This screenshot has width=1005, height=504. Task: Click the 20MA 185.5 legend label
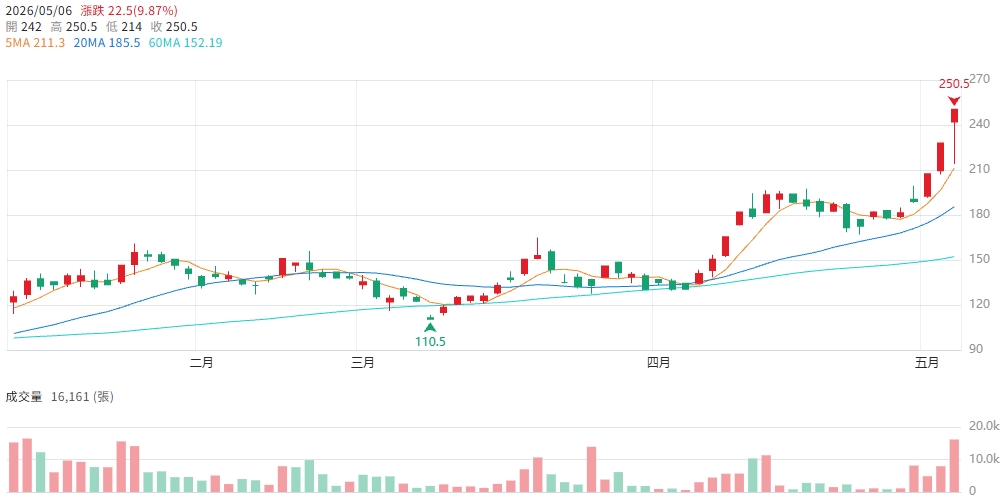[106, 43]
